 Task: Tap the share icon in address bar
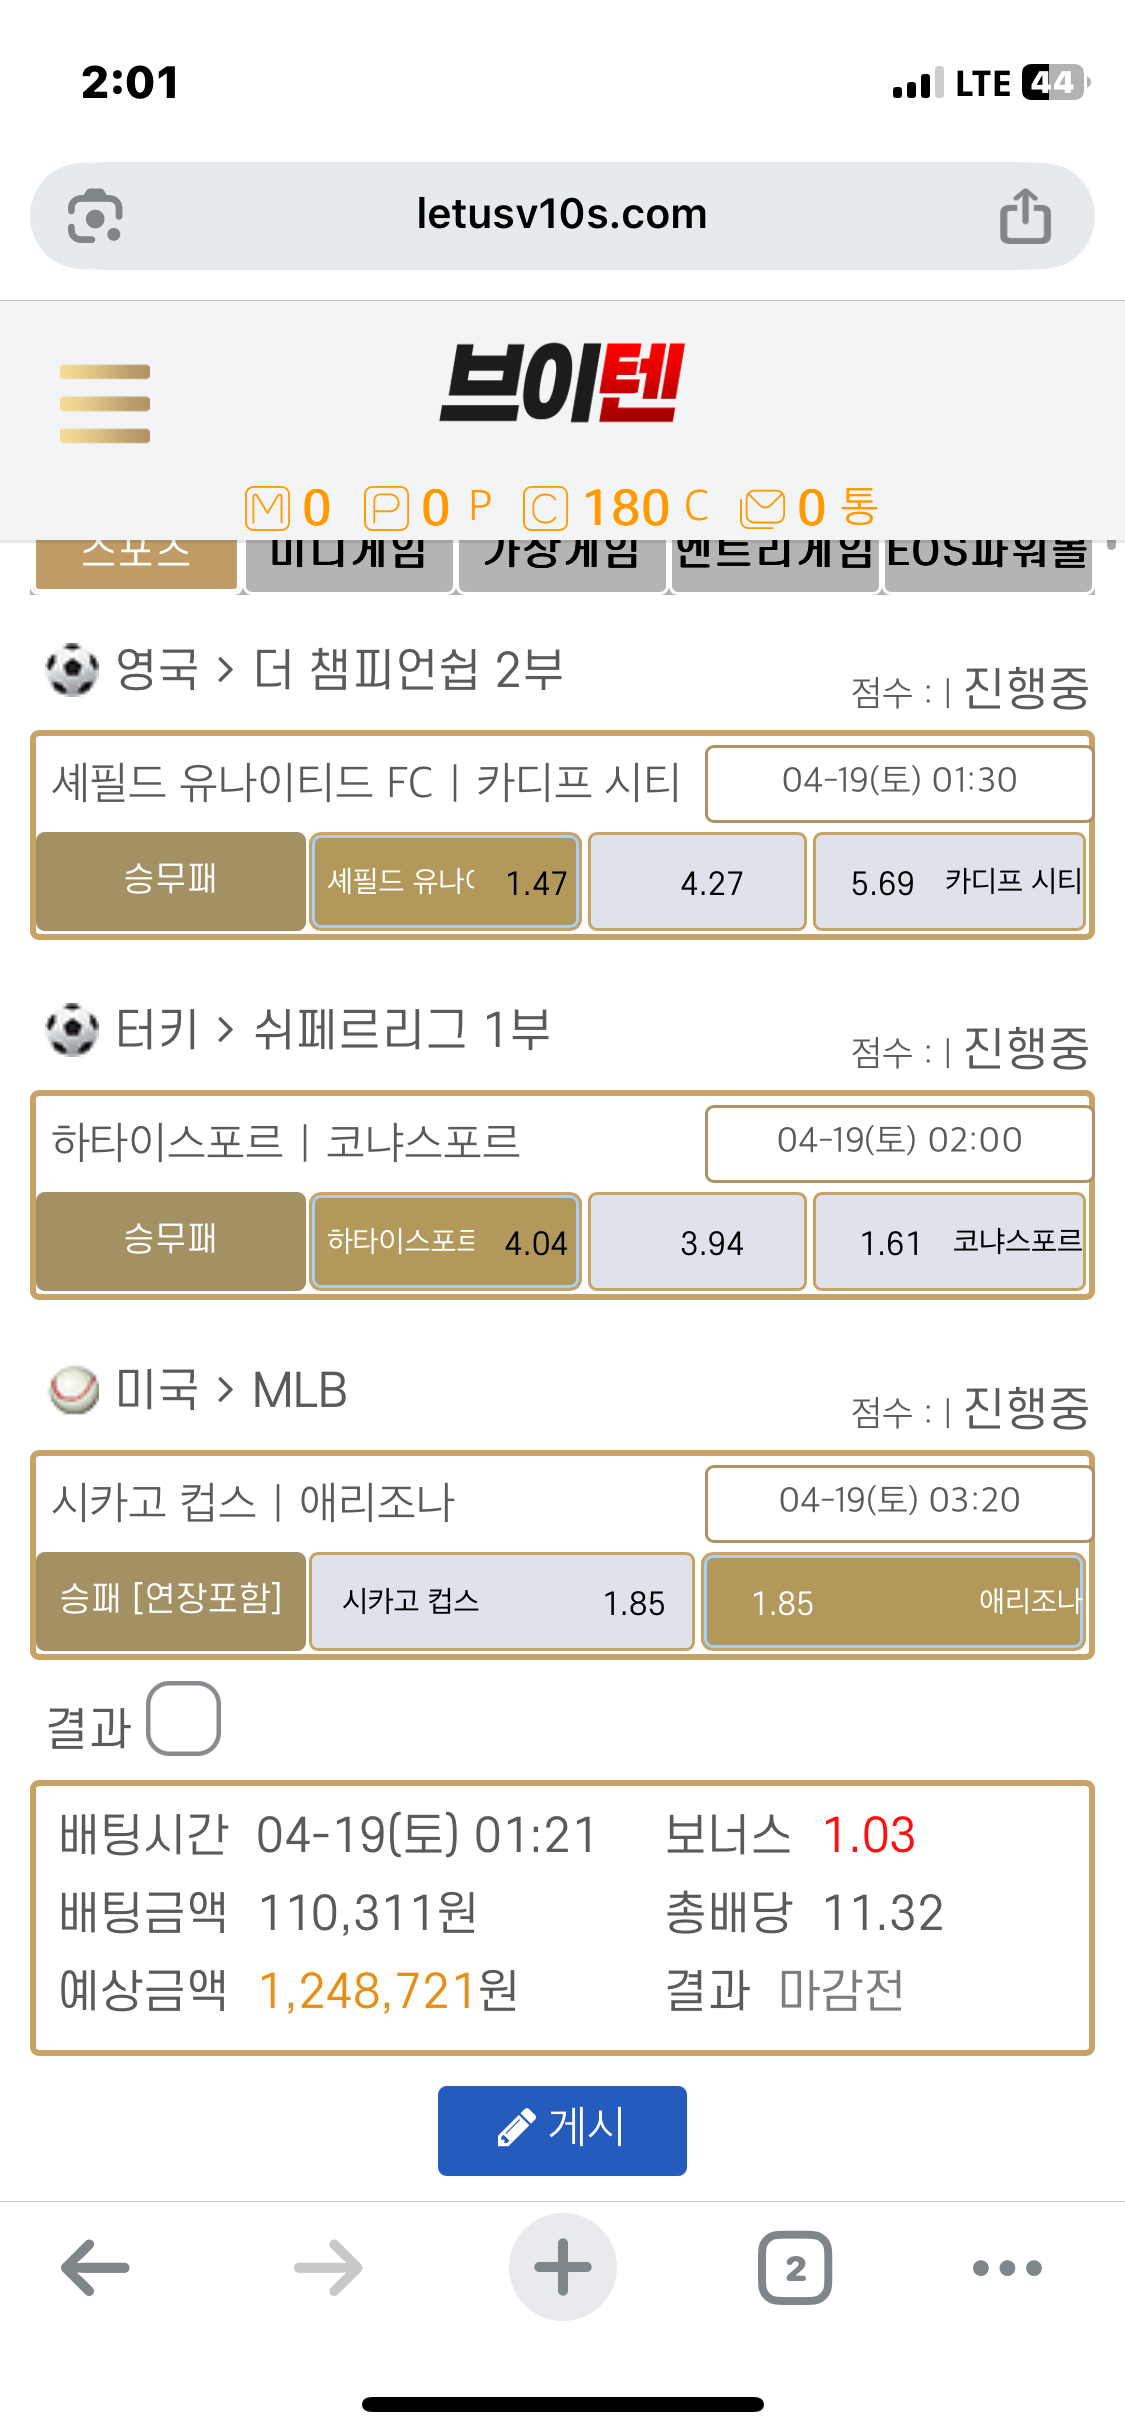(x=1025, y=216)
